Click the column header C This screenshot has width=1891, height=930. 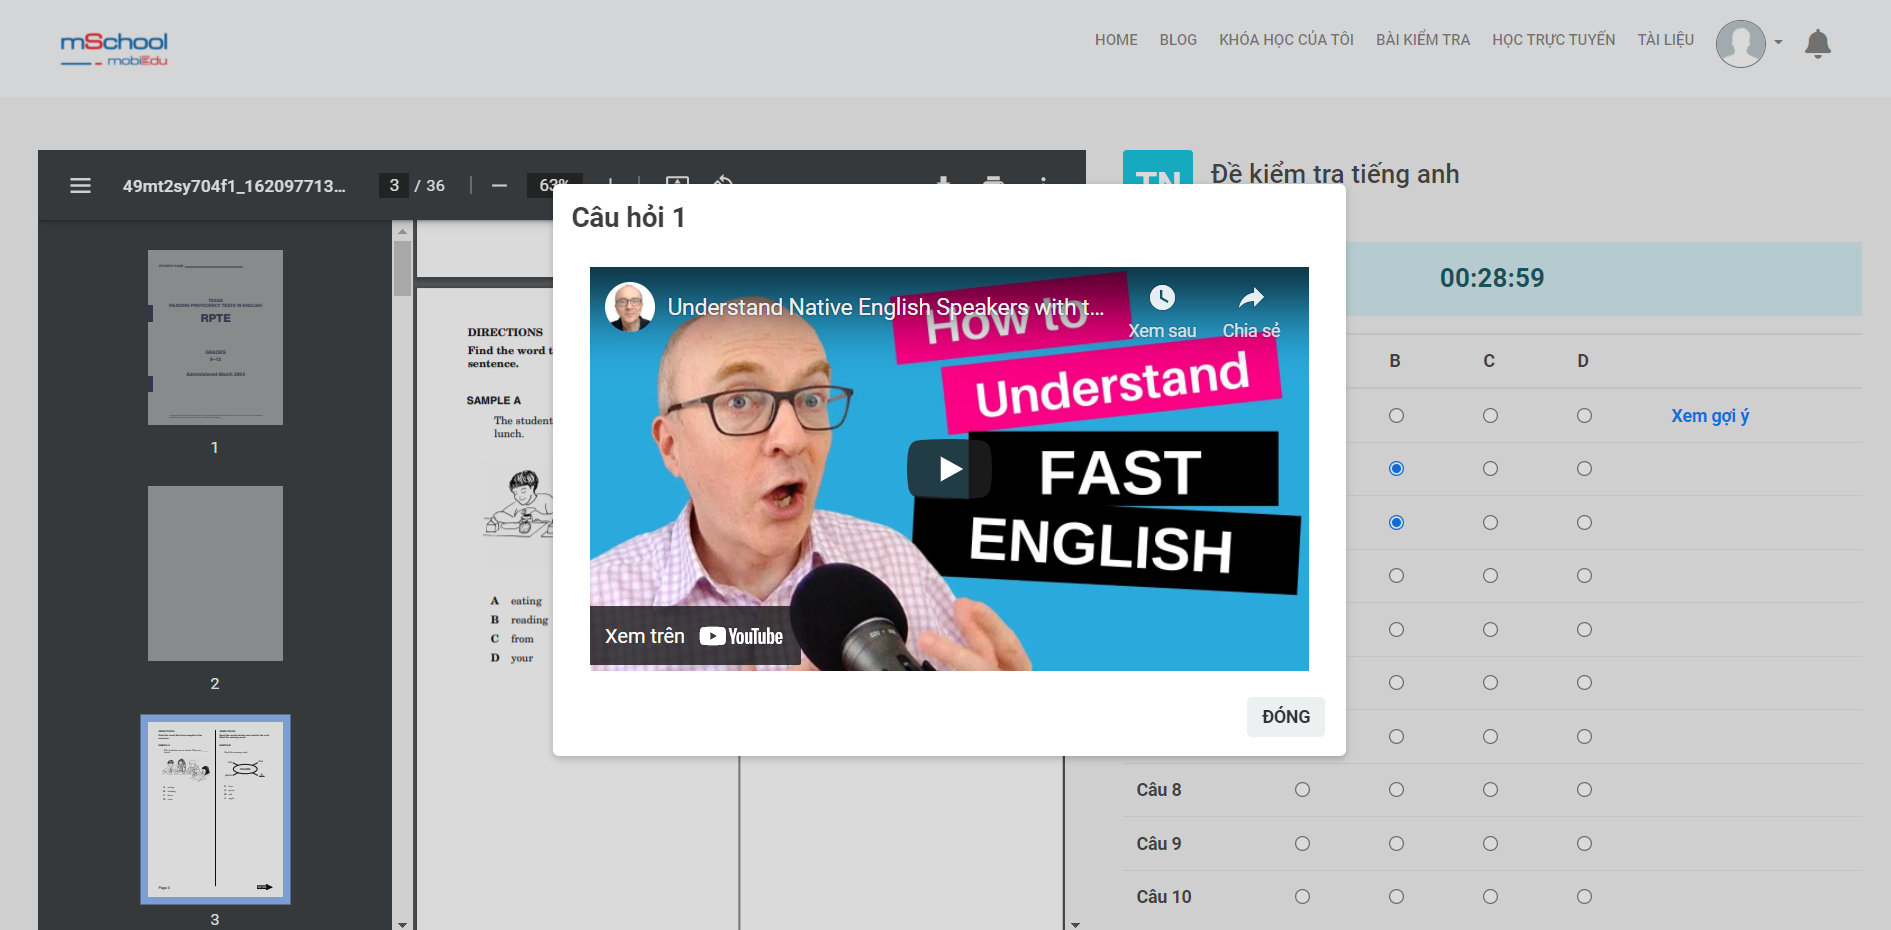[x=1489, y=361]
